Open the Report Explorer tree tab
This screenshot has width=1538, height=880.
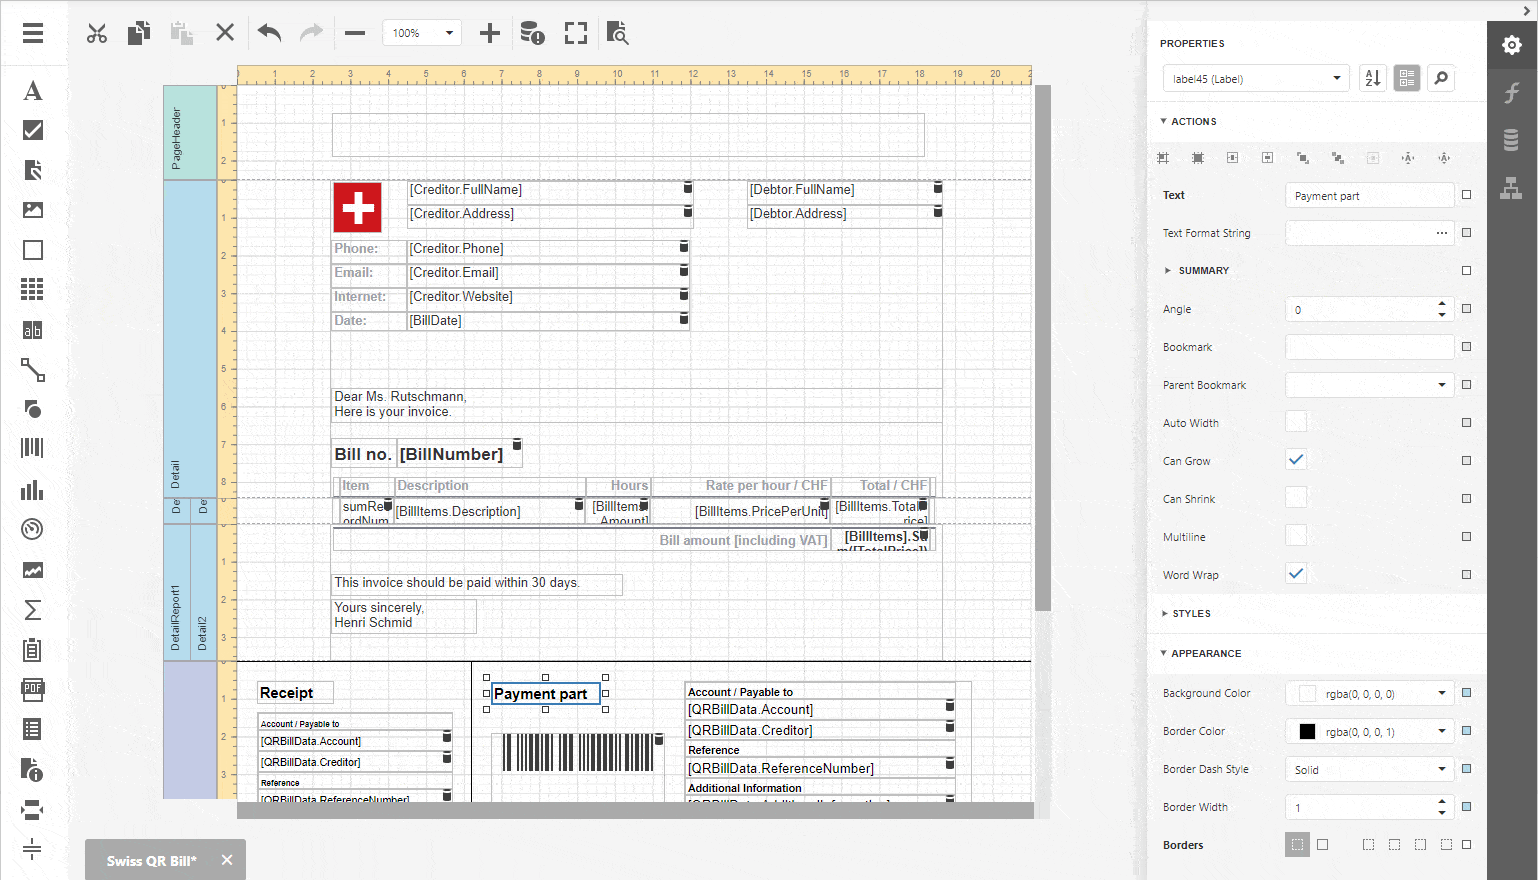(x=1512, y=187)
